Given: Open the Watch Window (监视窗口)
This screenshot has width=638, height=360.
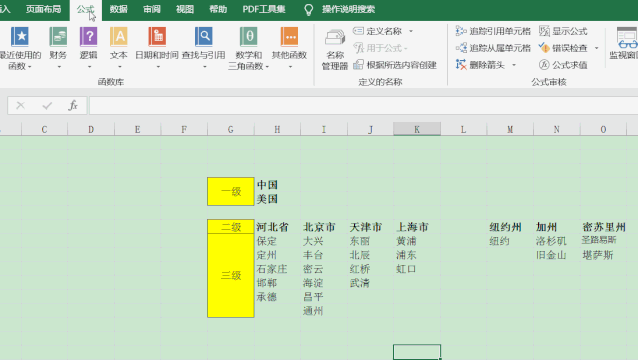Looking at the screenshot, I should point(623,44).
